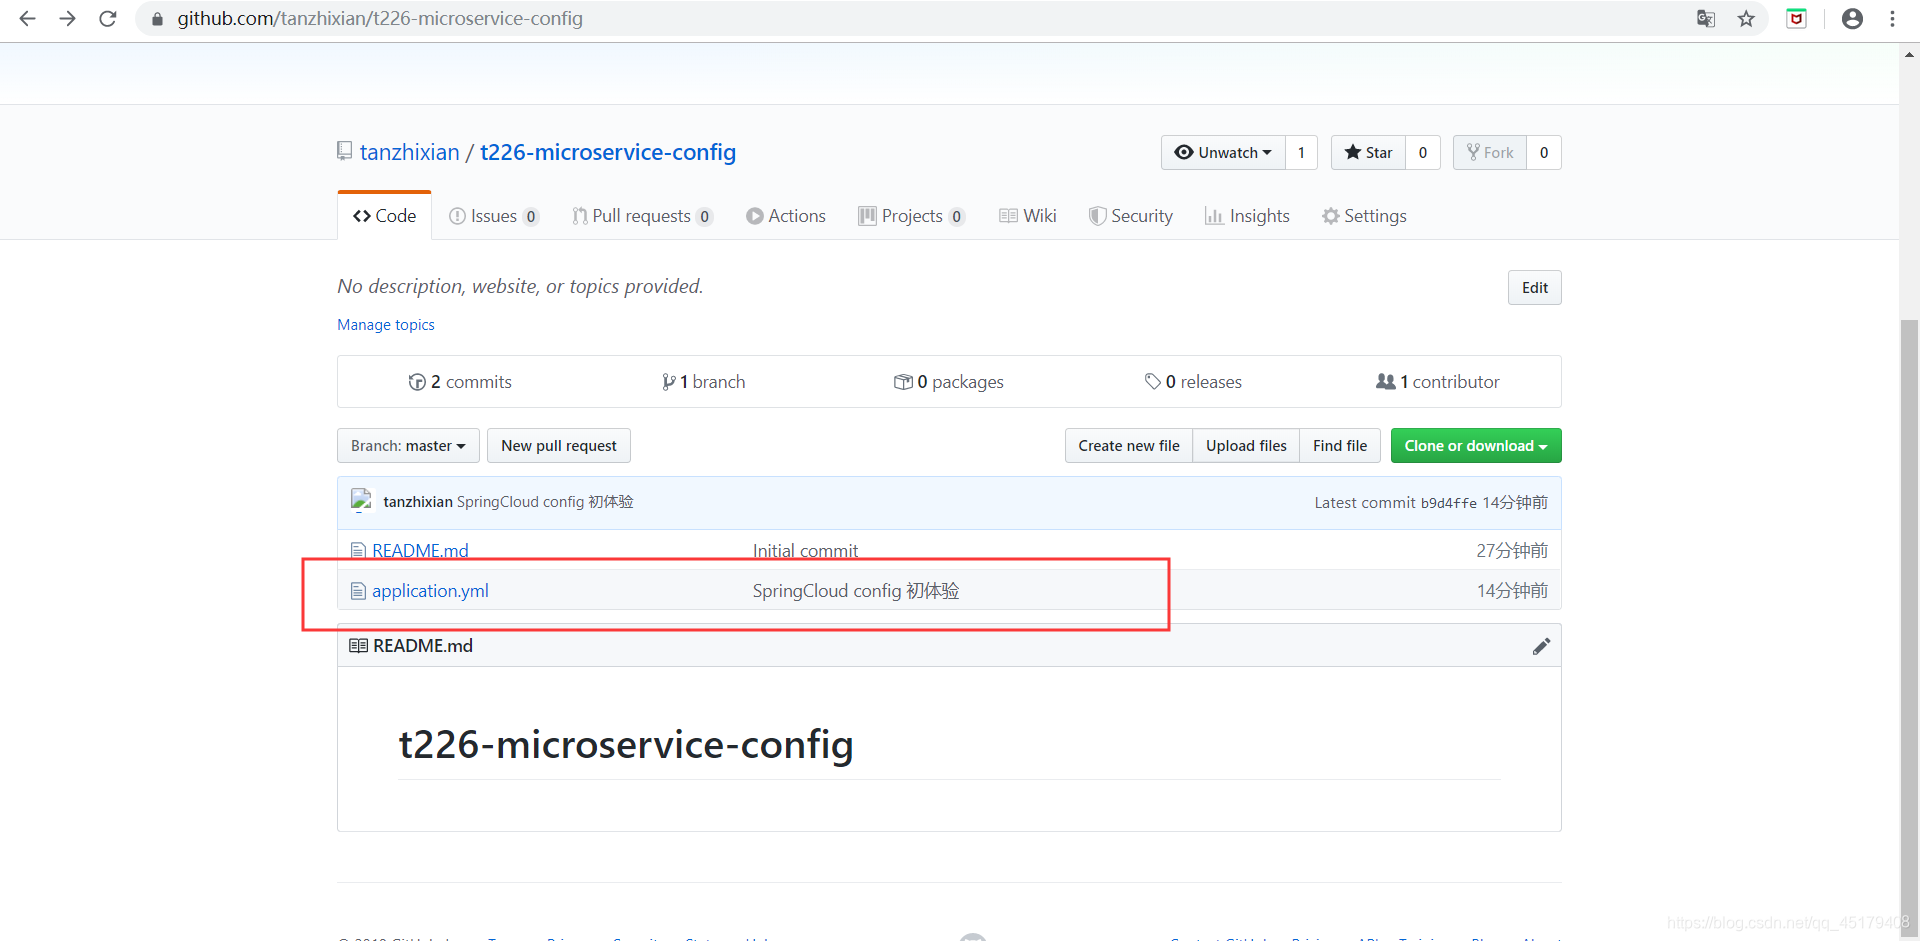Expand the Clone or download dropdown
1920x941 pixels.
(x=1476, y=445)
